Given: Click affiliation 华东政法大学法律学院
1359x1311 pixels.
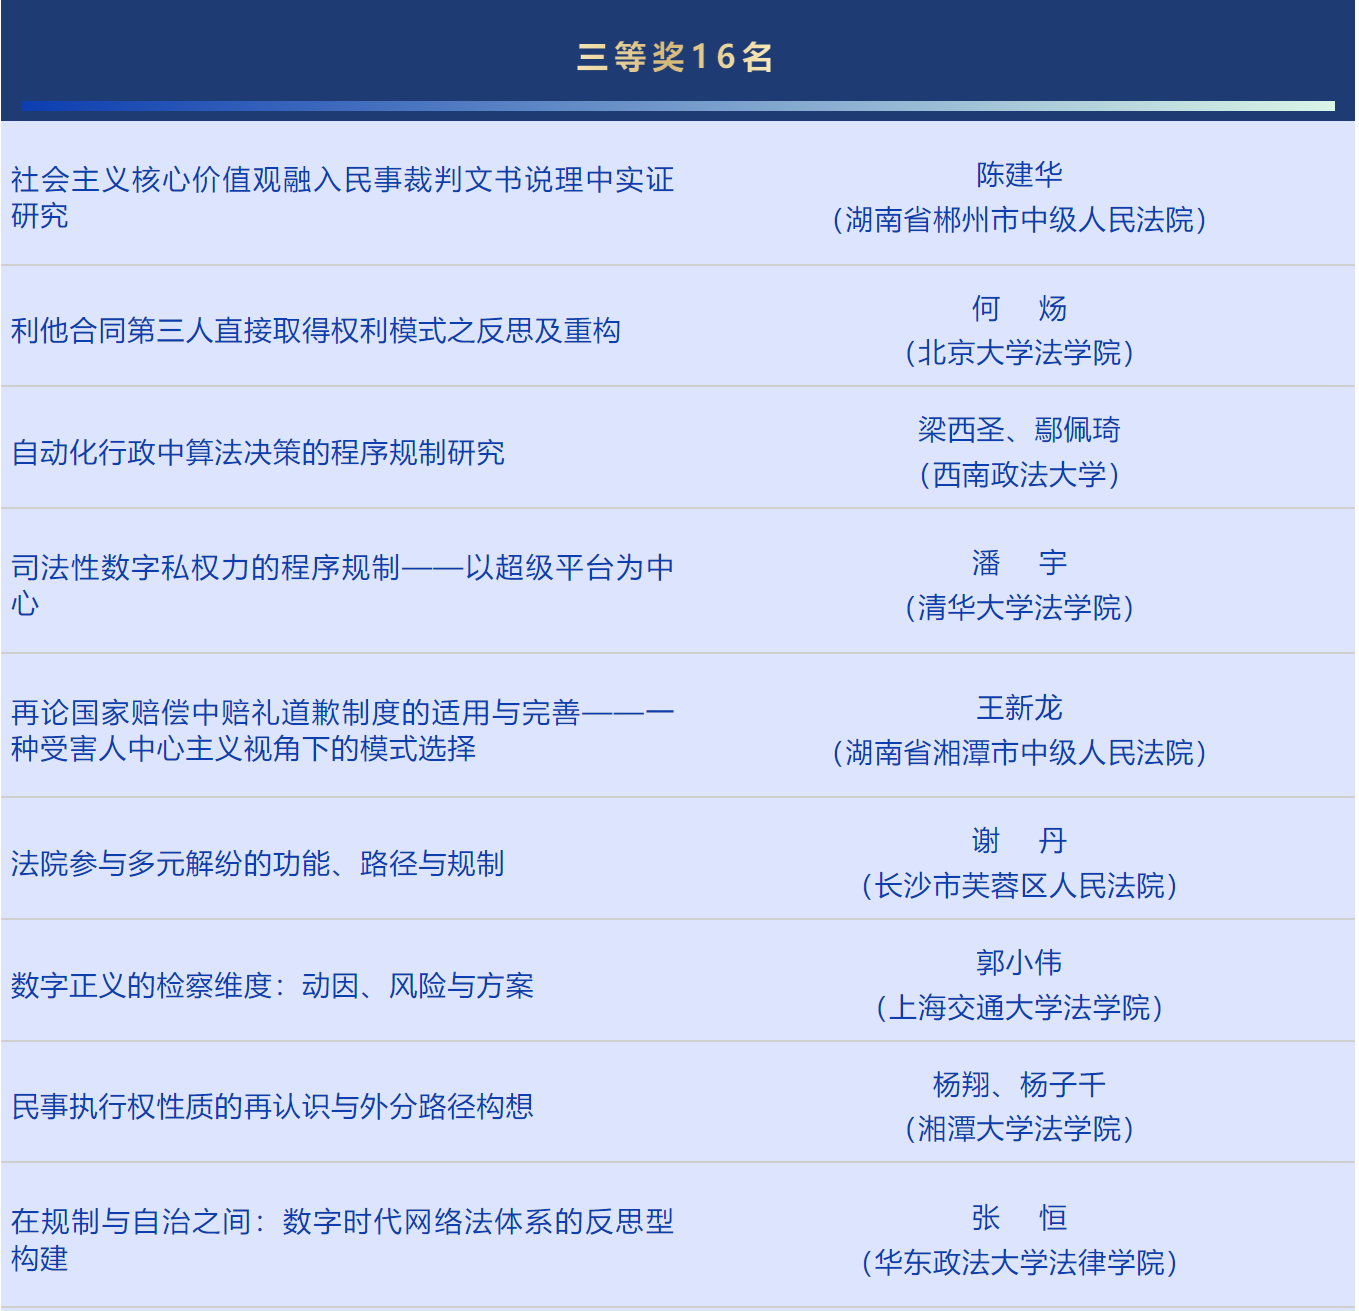Looking at the screenshot, I should [x=1019, y=1263].
